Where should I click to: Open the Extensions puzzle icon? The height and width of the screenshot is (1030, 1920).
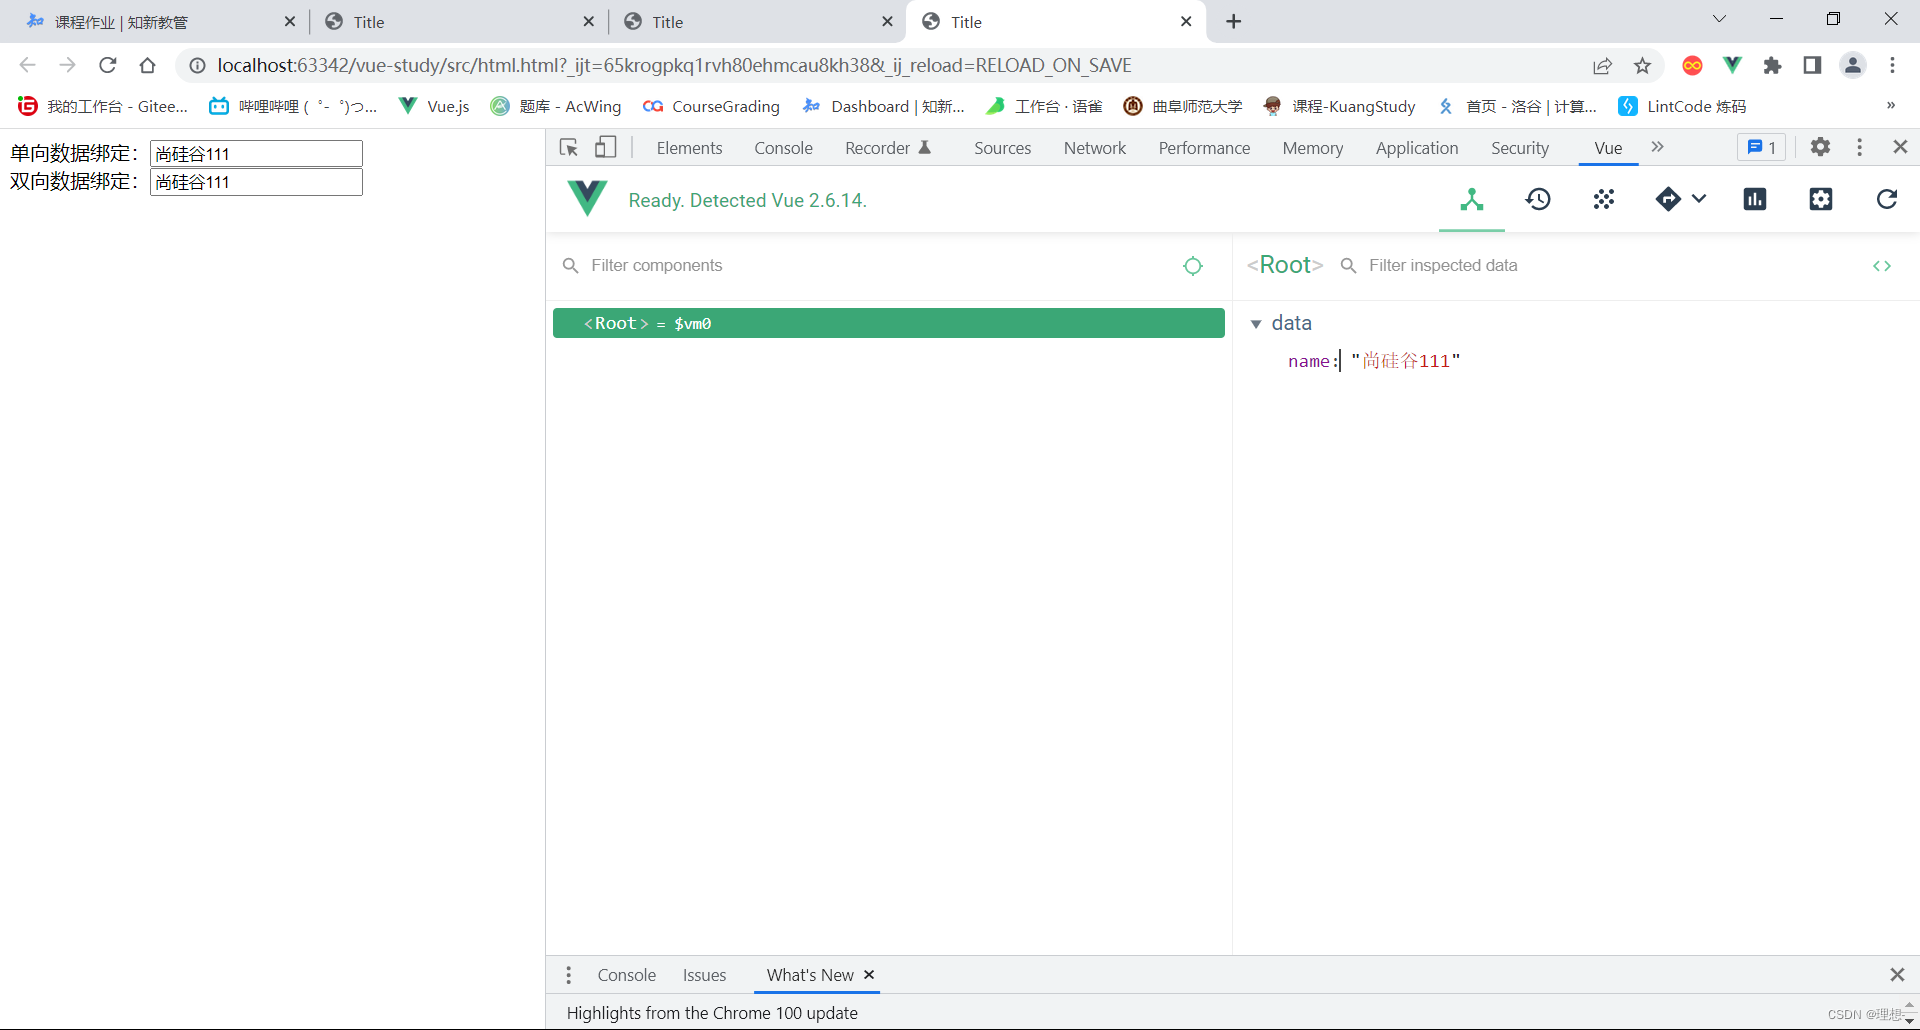pyautogui.click(x=1772, y=65)
